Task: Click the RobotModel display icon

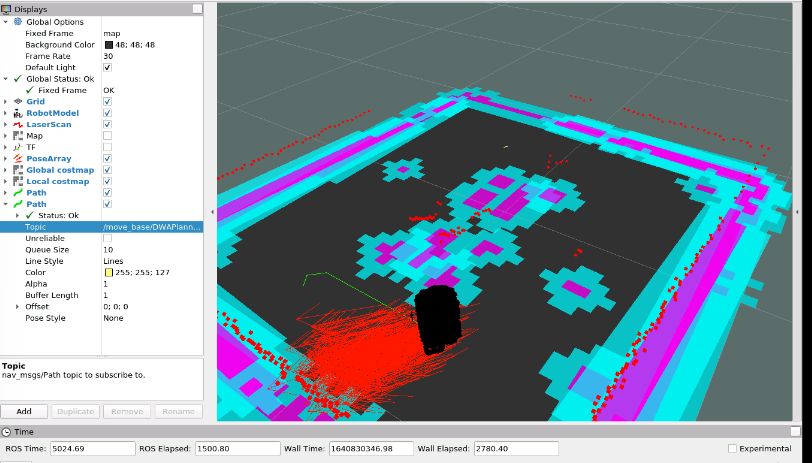Action: pyautogui.click(x=18, y=113)
